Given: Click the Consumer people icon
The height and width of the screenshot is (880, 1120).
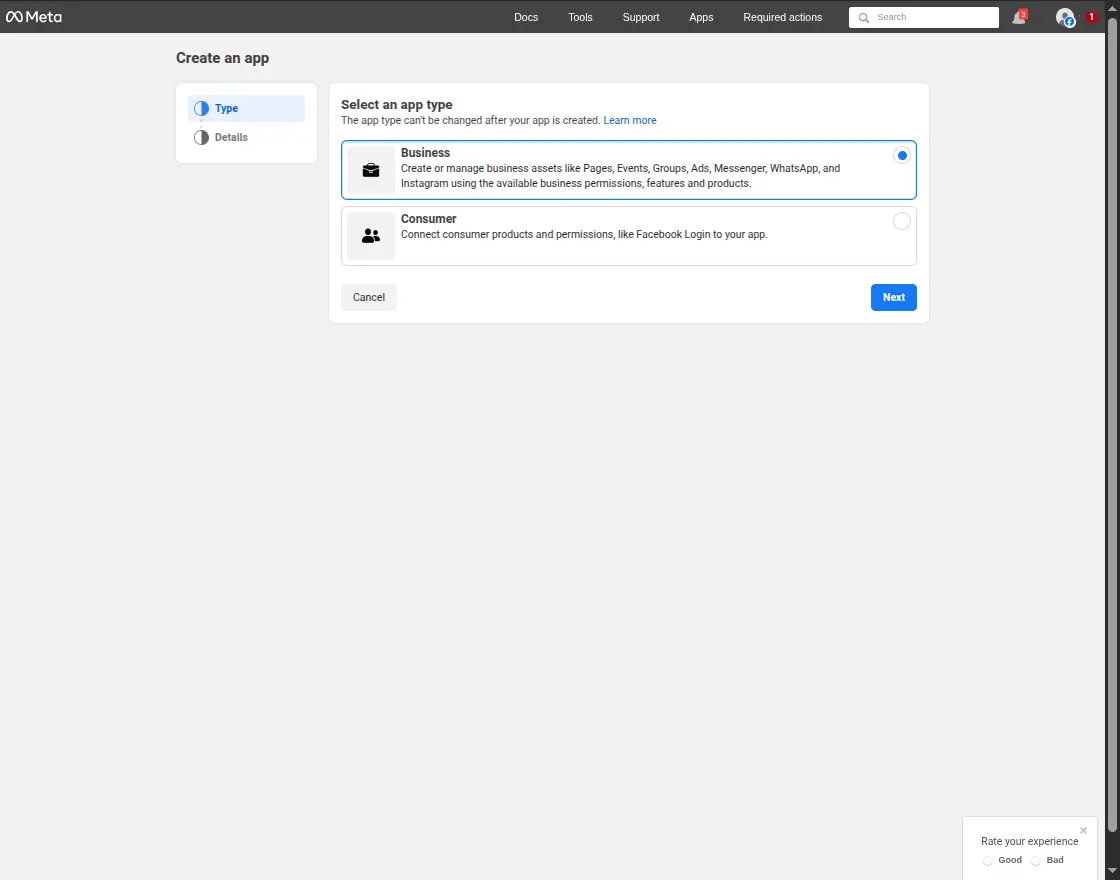Looking at the screenshot, I should 370,235.
